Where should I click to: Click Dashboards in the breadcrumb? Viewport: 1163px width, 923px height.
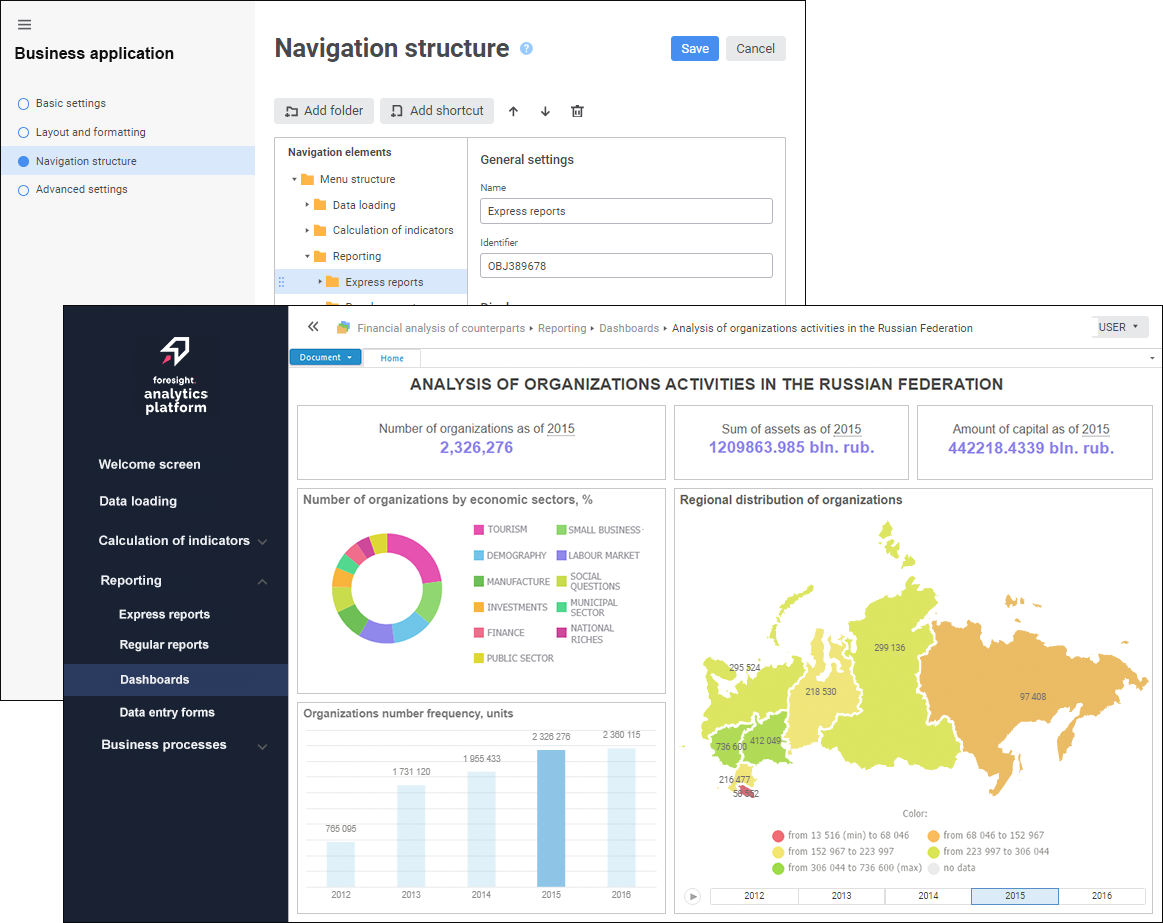(629, 328)
